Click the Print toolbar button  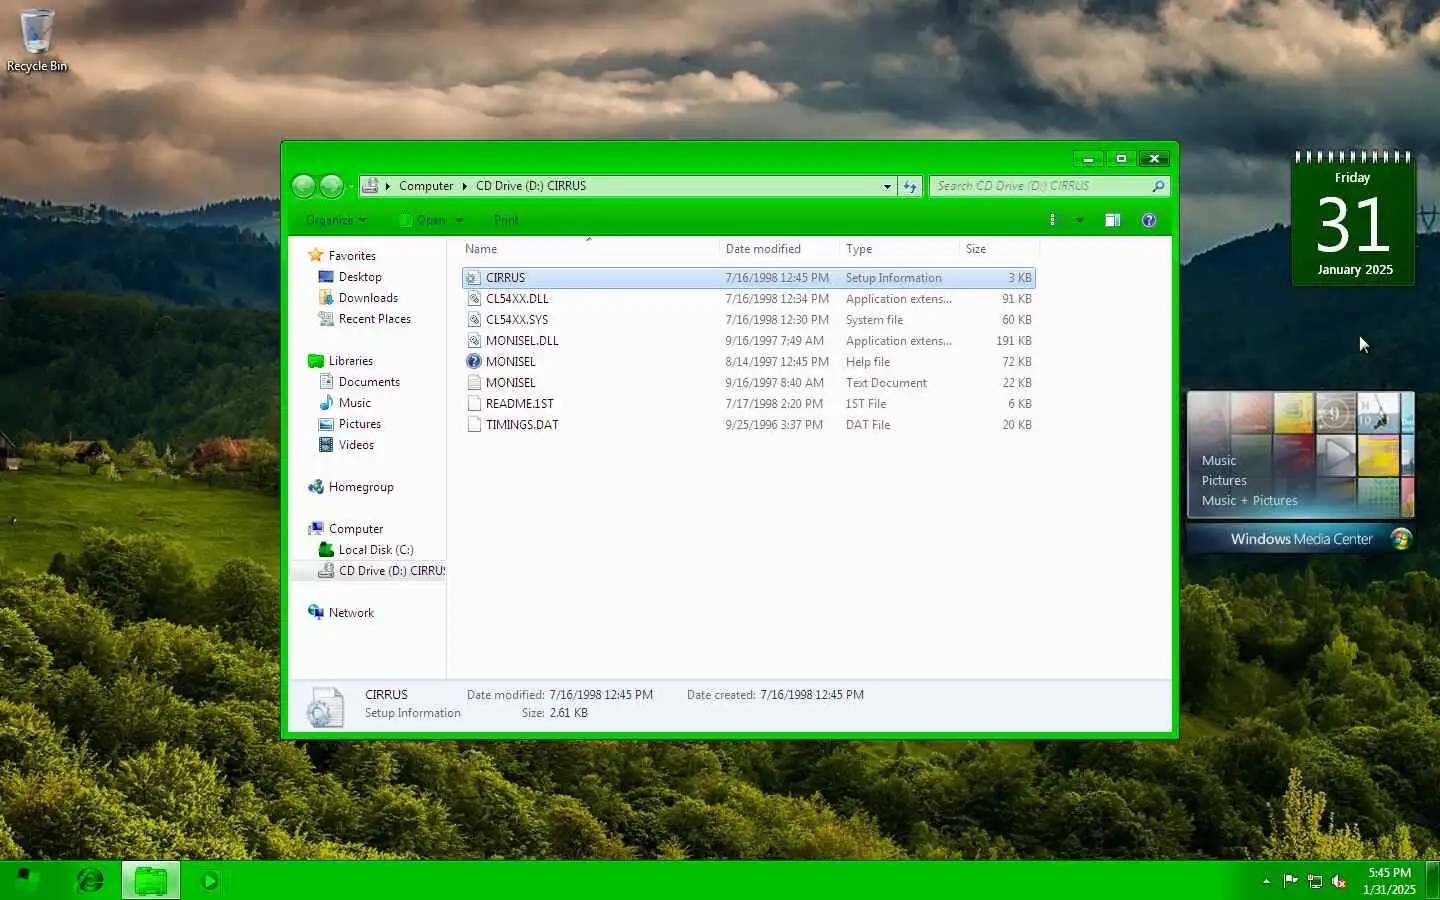[x=506, y=220]
